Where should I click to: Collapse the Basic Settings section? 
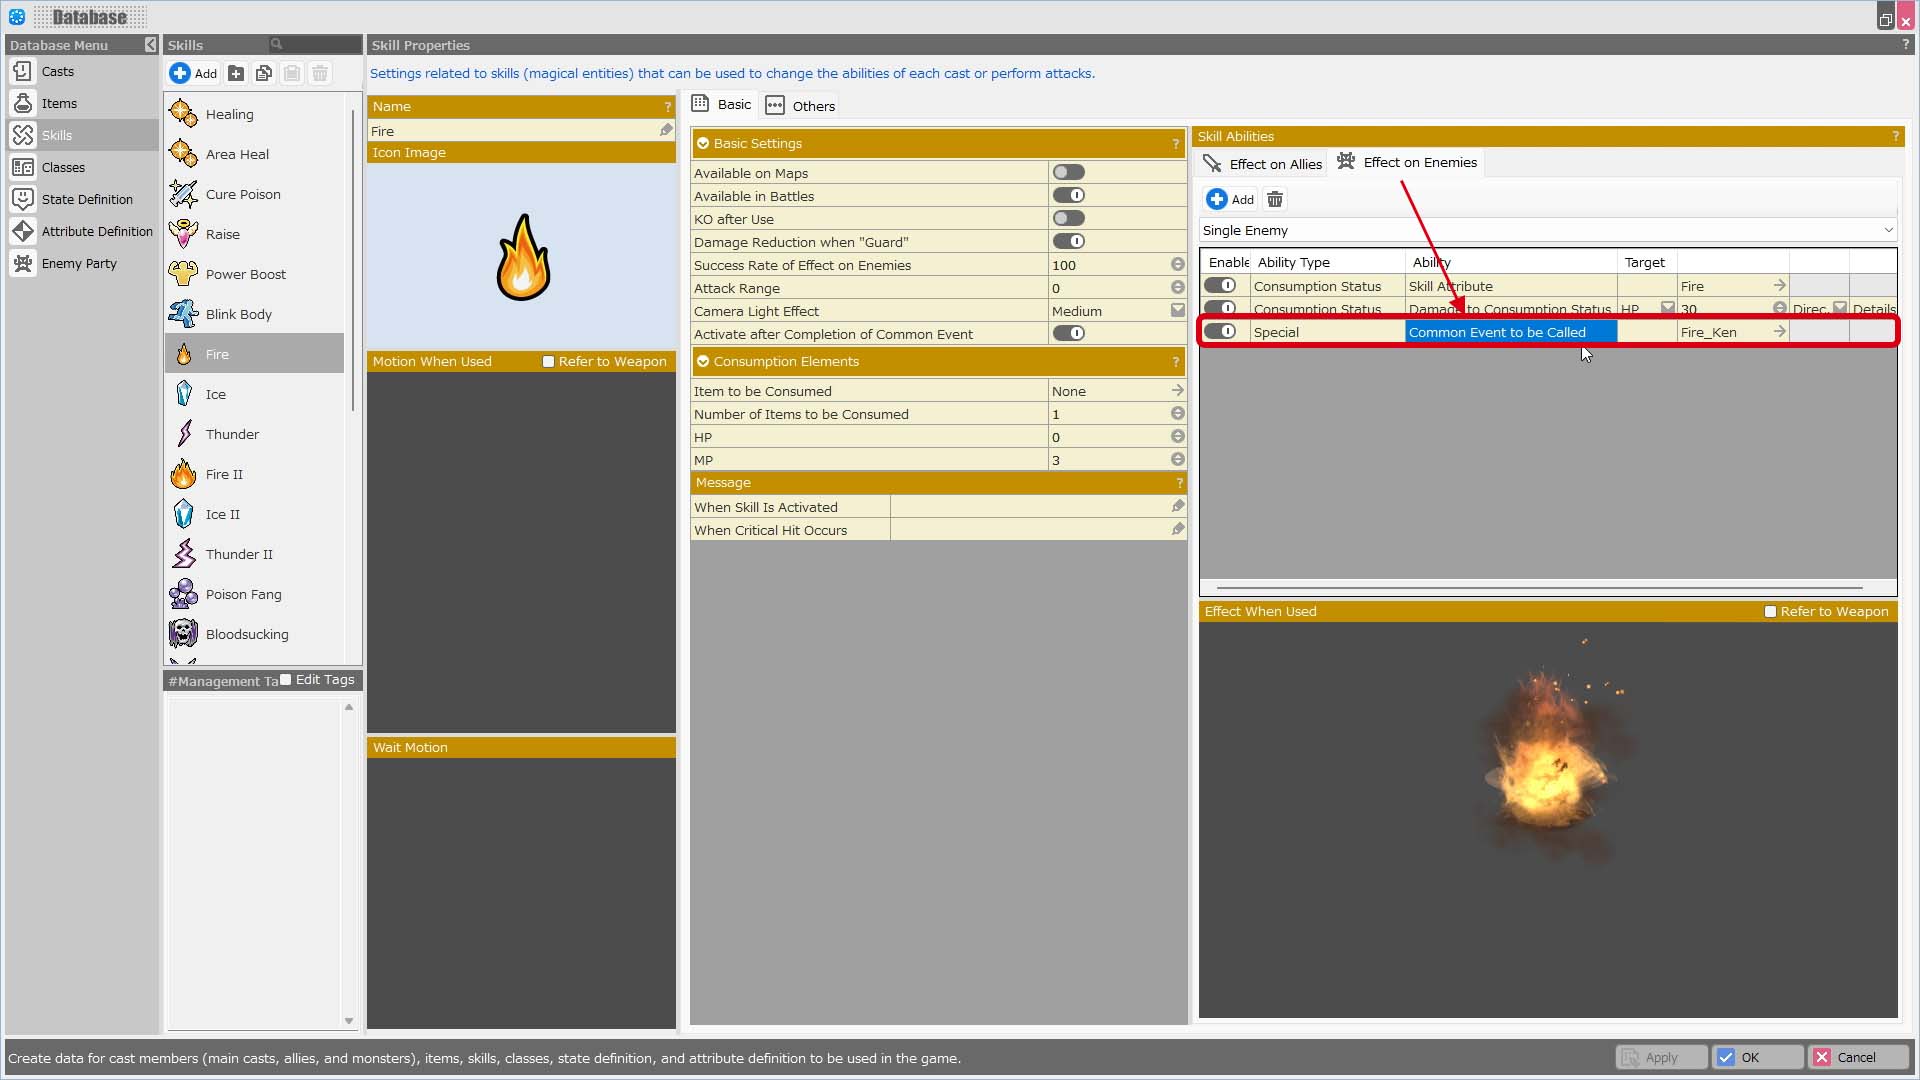(x=703, y=143)
